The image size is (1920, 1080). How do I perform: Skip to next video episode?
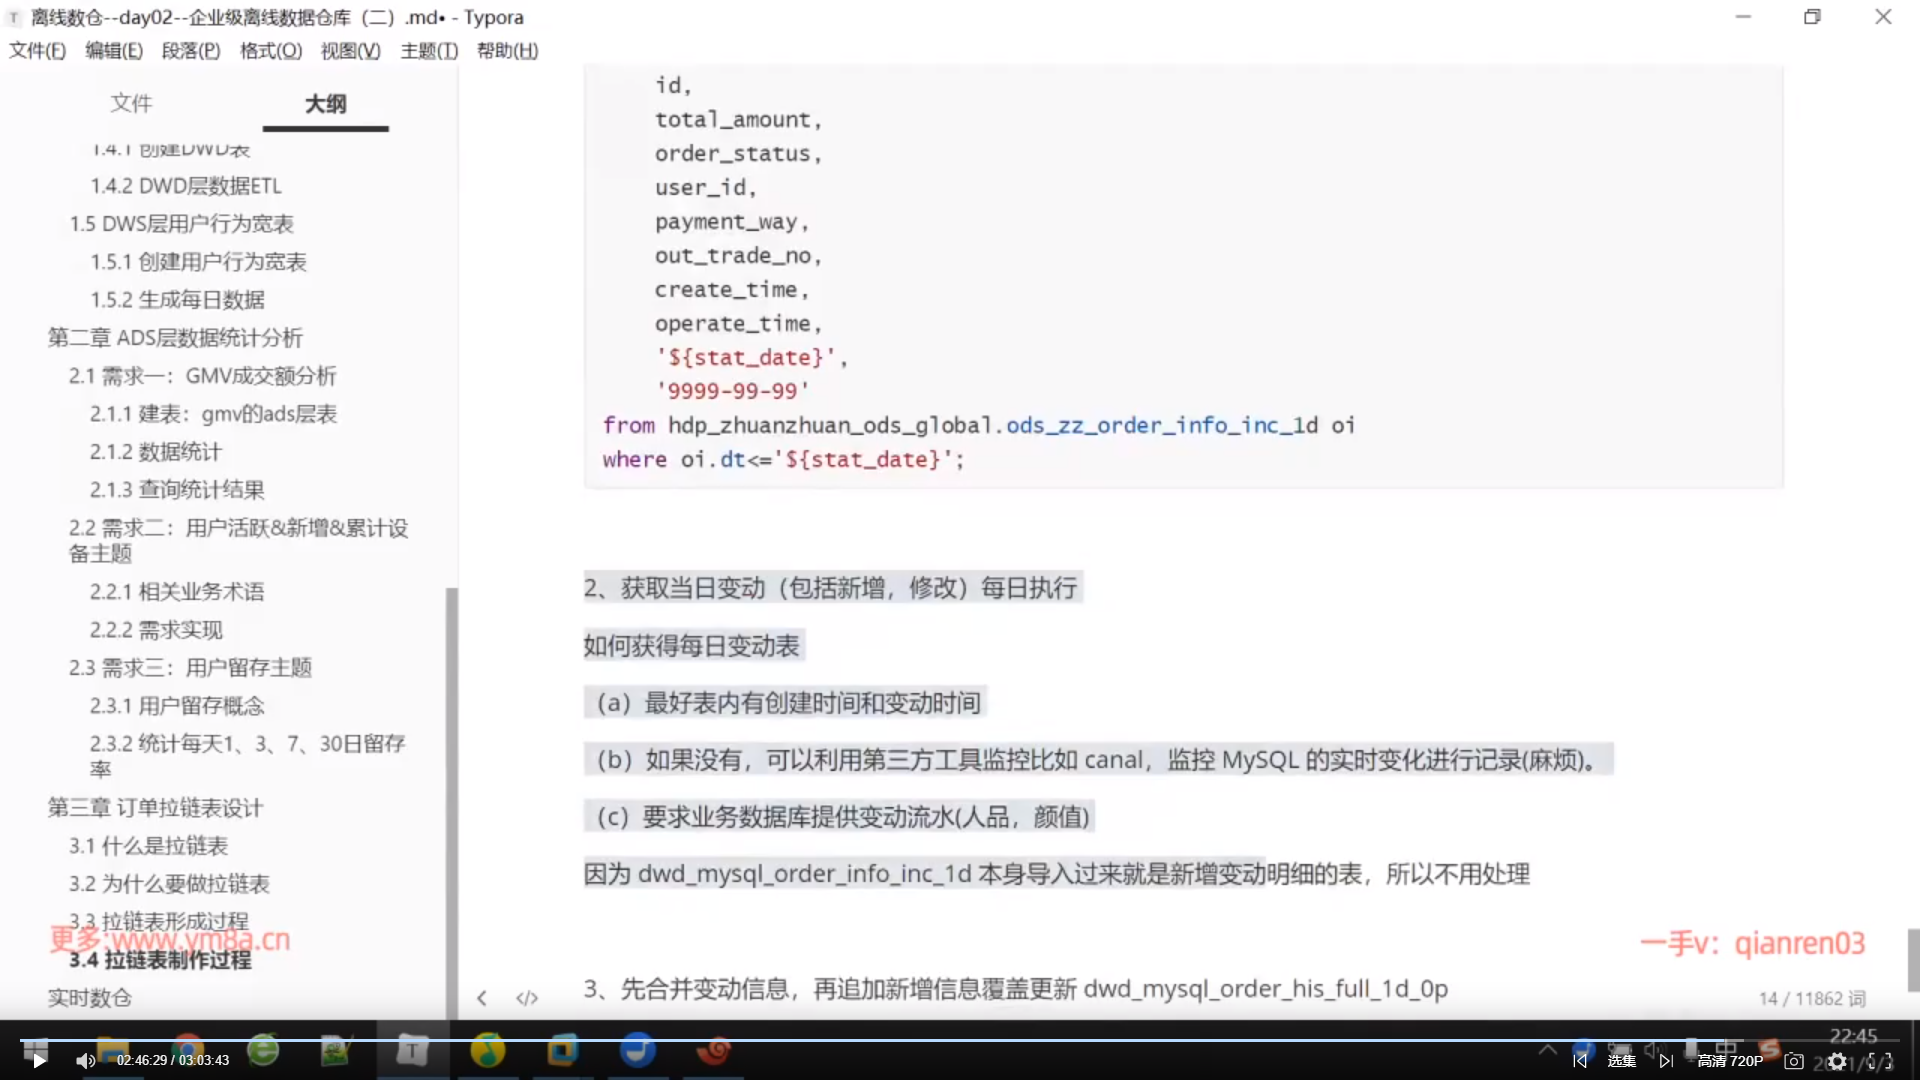[x=1666, y=1061]
